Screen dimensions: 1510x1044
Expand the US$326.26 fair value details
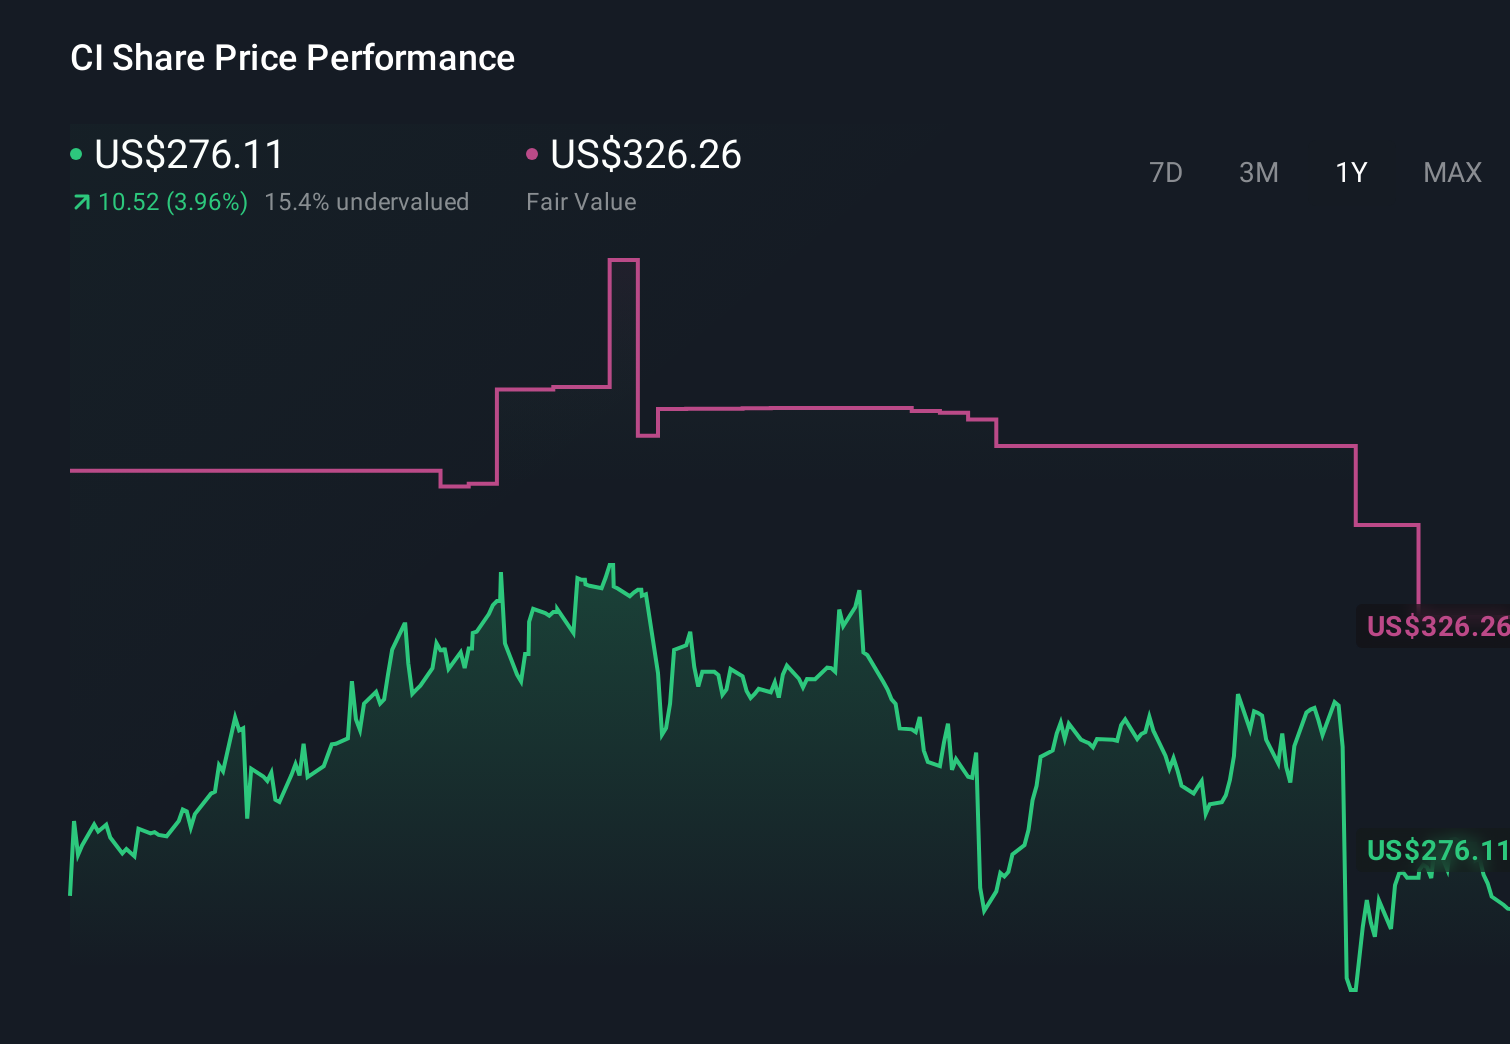[645, 155]
